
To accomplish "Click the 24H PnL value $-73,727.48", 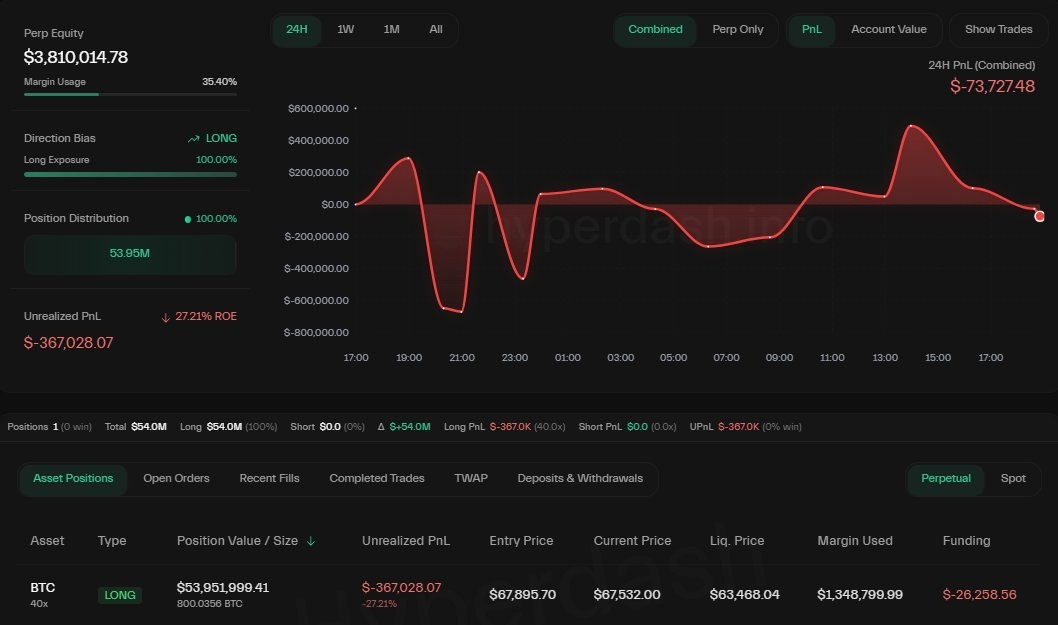I will (992, 86).
